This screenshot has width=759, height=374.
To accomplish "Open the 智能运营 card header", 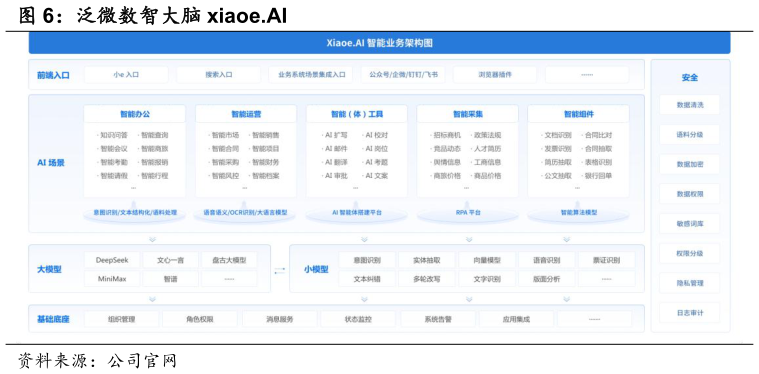I will tap(246, 114).
